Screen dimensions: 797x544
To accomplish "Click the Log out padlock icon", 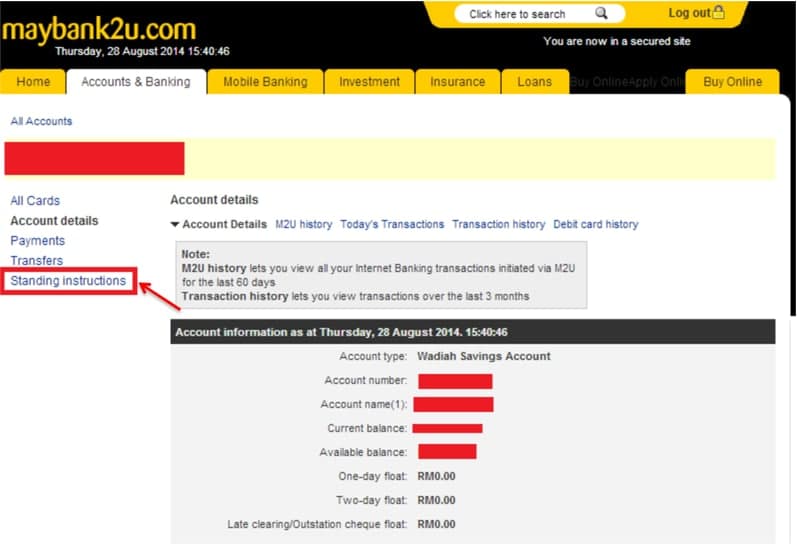I will [718, 12].
